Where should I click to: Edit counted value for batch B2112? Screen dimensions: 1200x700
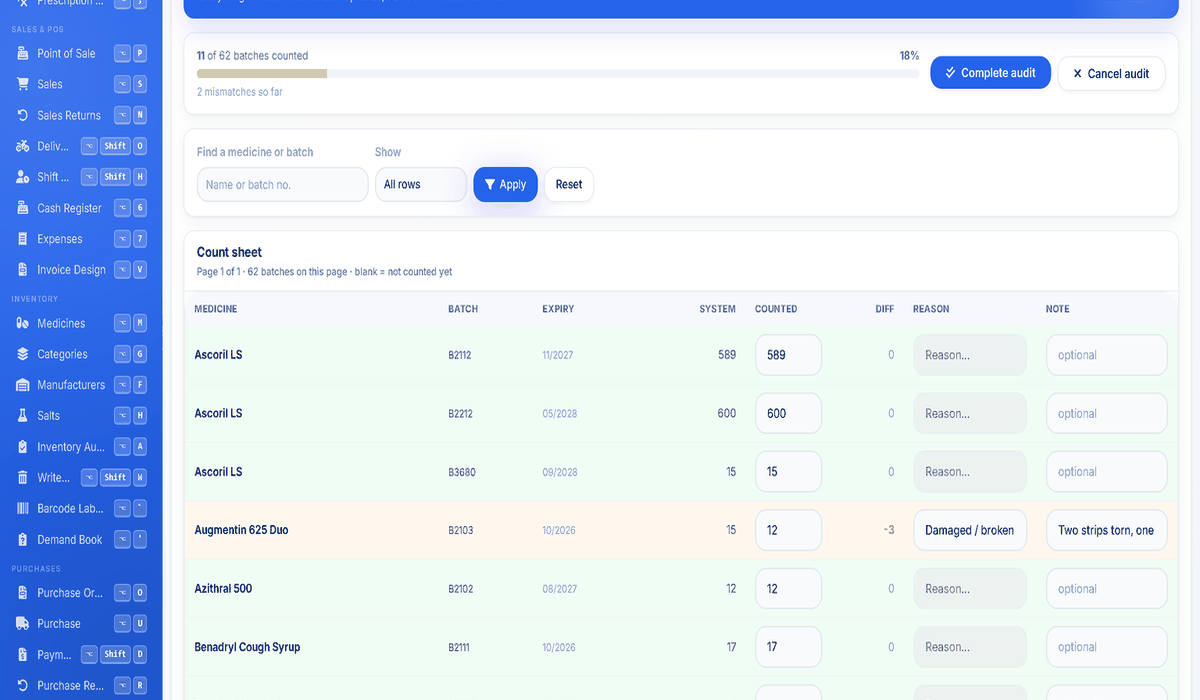pyautogui.click(x=788, y=355)
